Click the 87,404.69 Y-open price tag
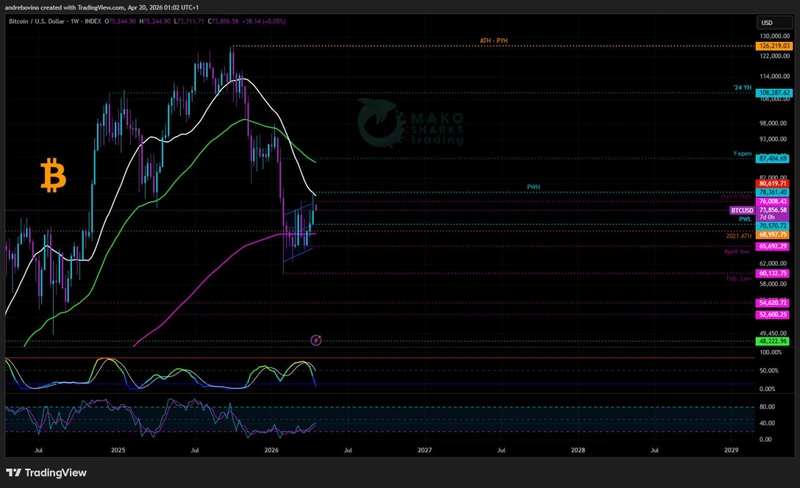 pyautogui.click(x=774, y=158)
